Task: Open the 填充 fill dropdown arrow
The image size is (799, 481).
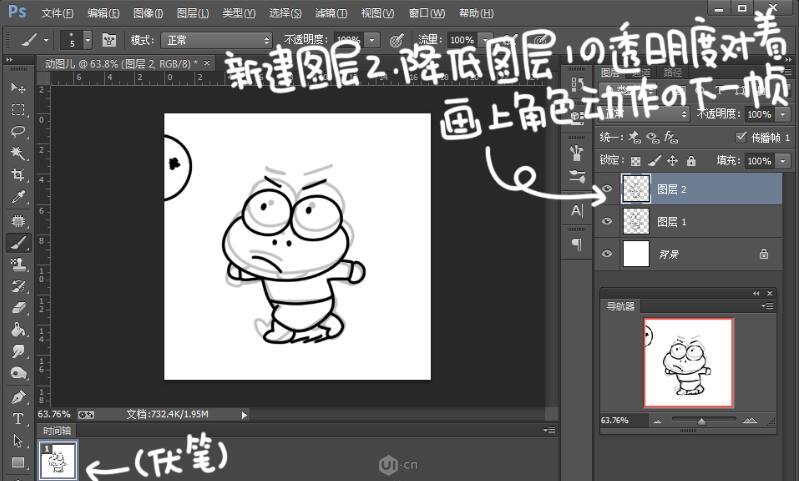Action: [x=783, y=161]
